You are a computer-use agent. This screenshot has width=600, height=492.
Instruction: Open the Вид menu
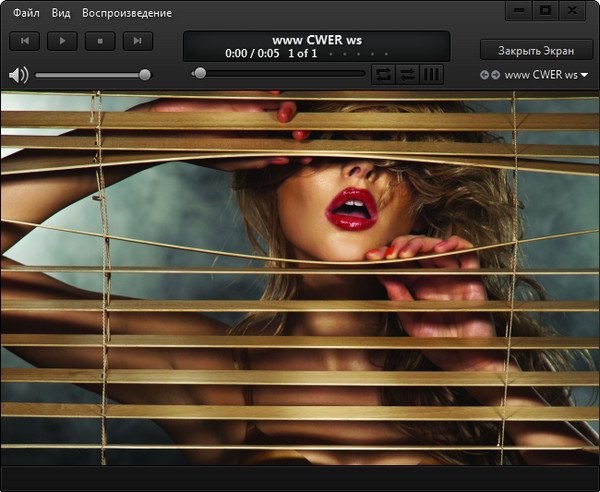pyautogui.click(x=61, y=13)
